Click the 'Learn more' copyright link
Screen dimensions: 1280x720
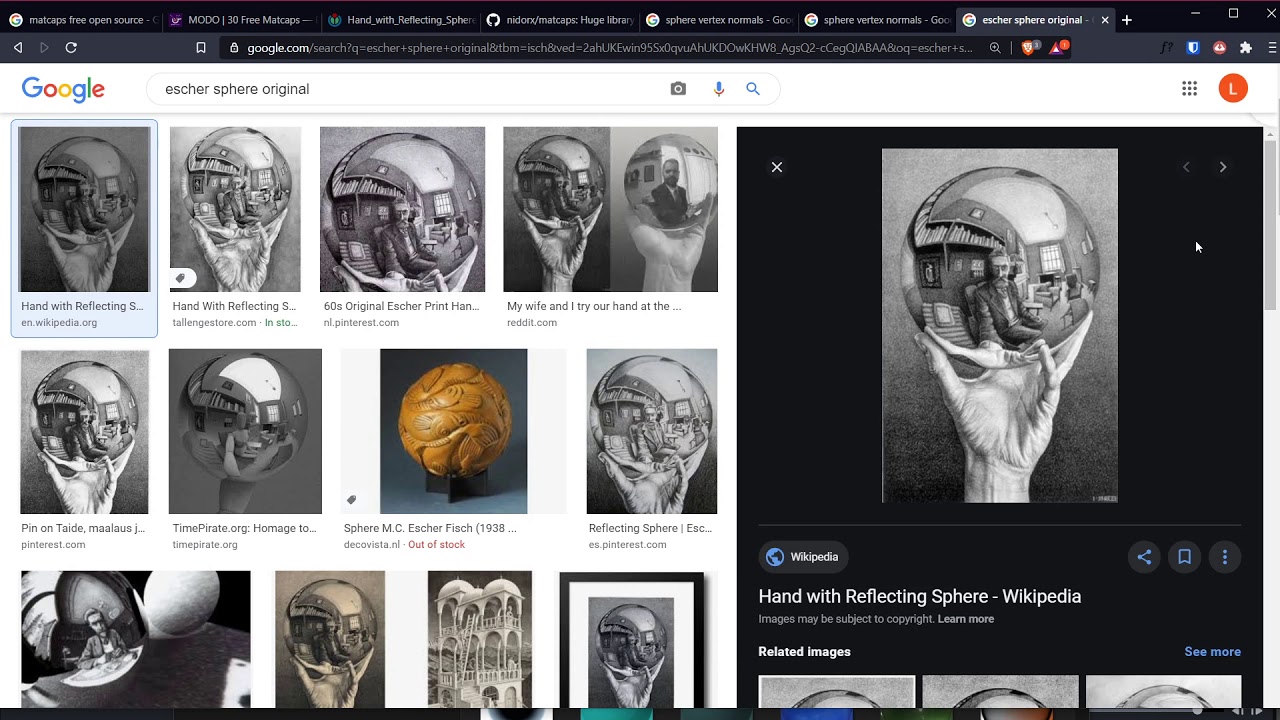966,619
